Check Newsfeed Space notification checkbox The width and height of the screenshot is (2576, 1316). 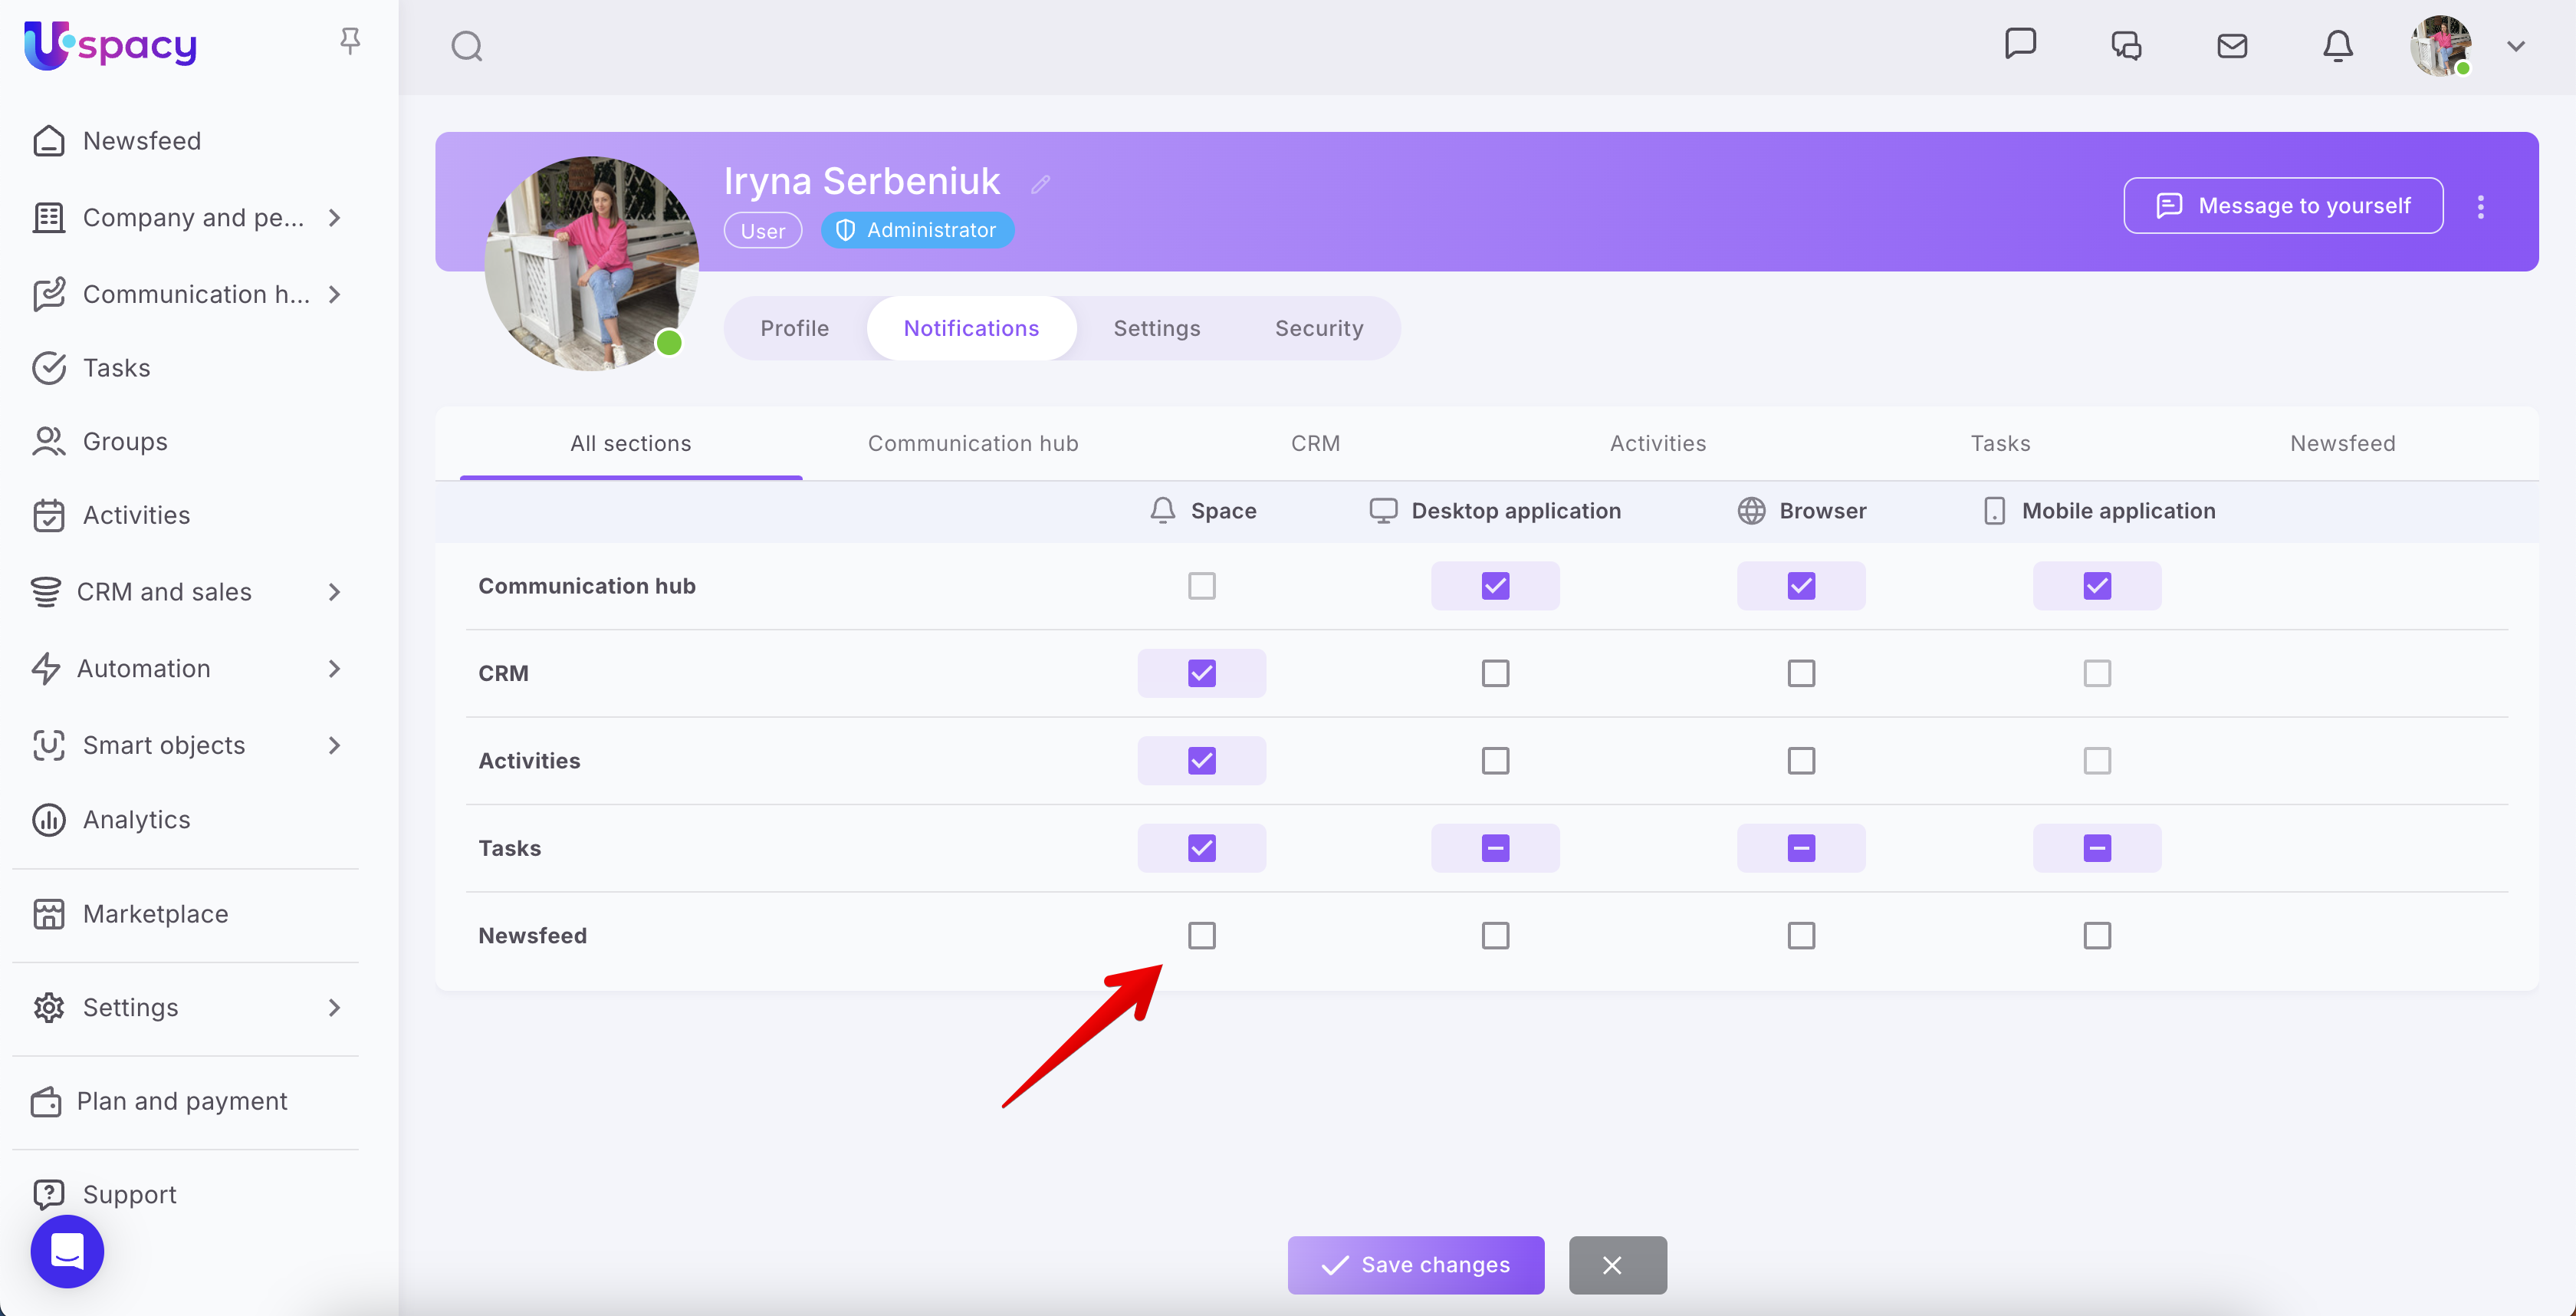(1201, 935)
